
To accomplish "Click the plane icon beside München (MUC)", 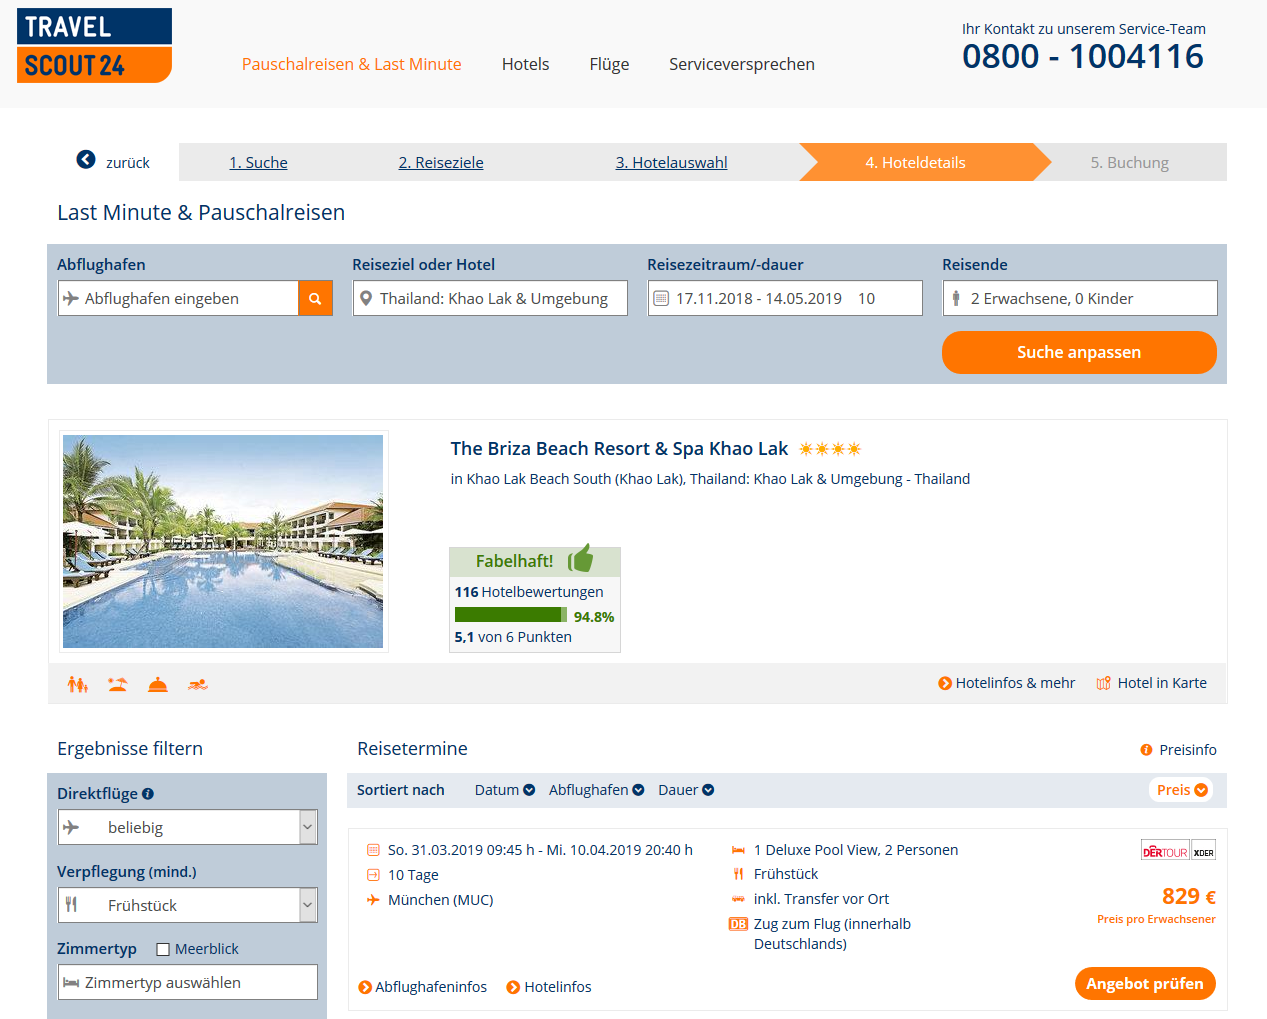I will tap(373, 900).
